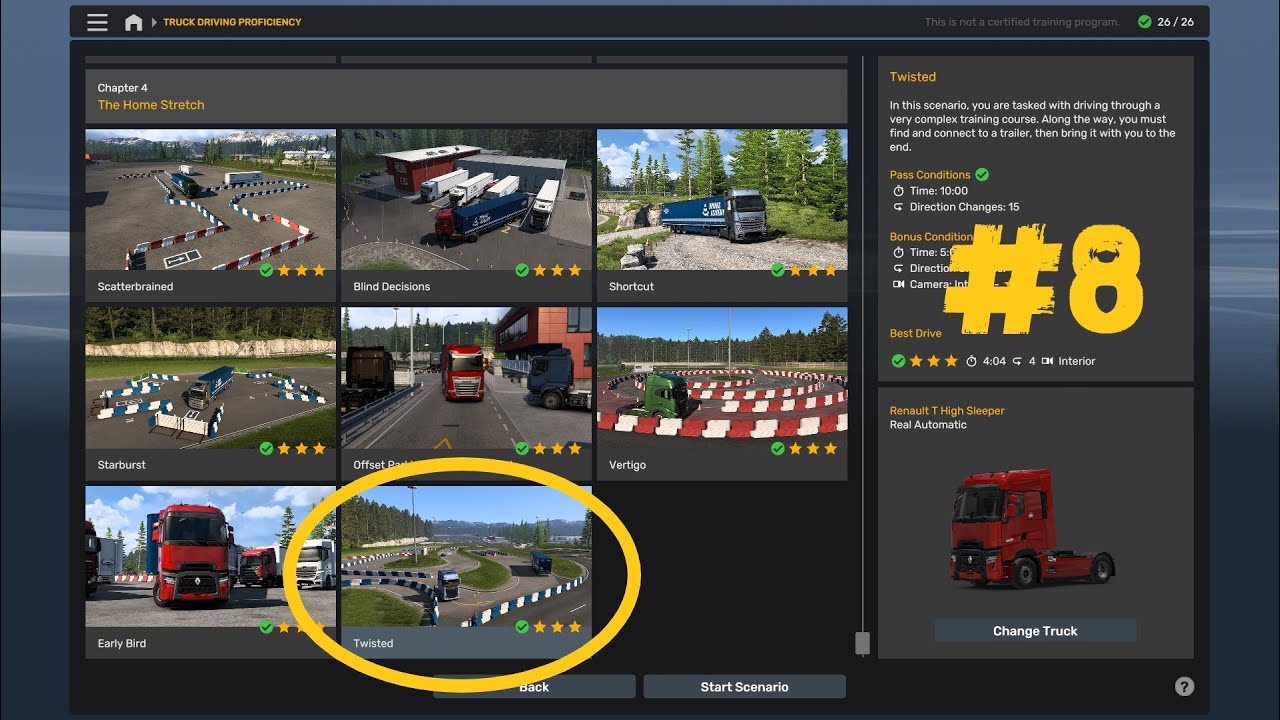
Task: Select the Early Bird scenario thumbnail
Action: point(211,557)
